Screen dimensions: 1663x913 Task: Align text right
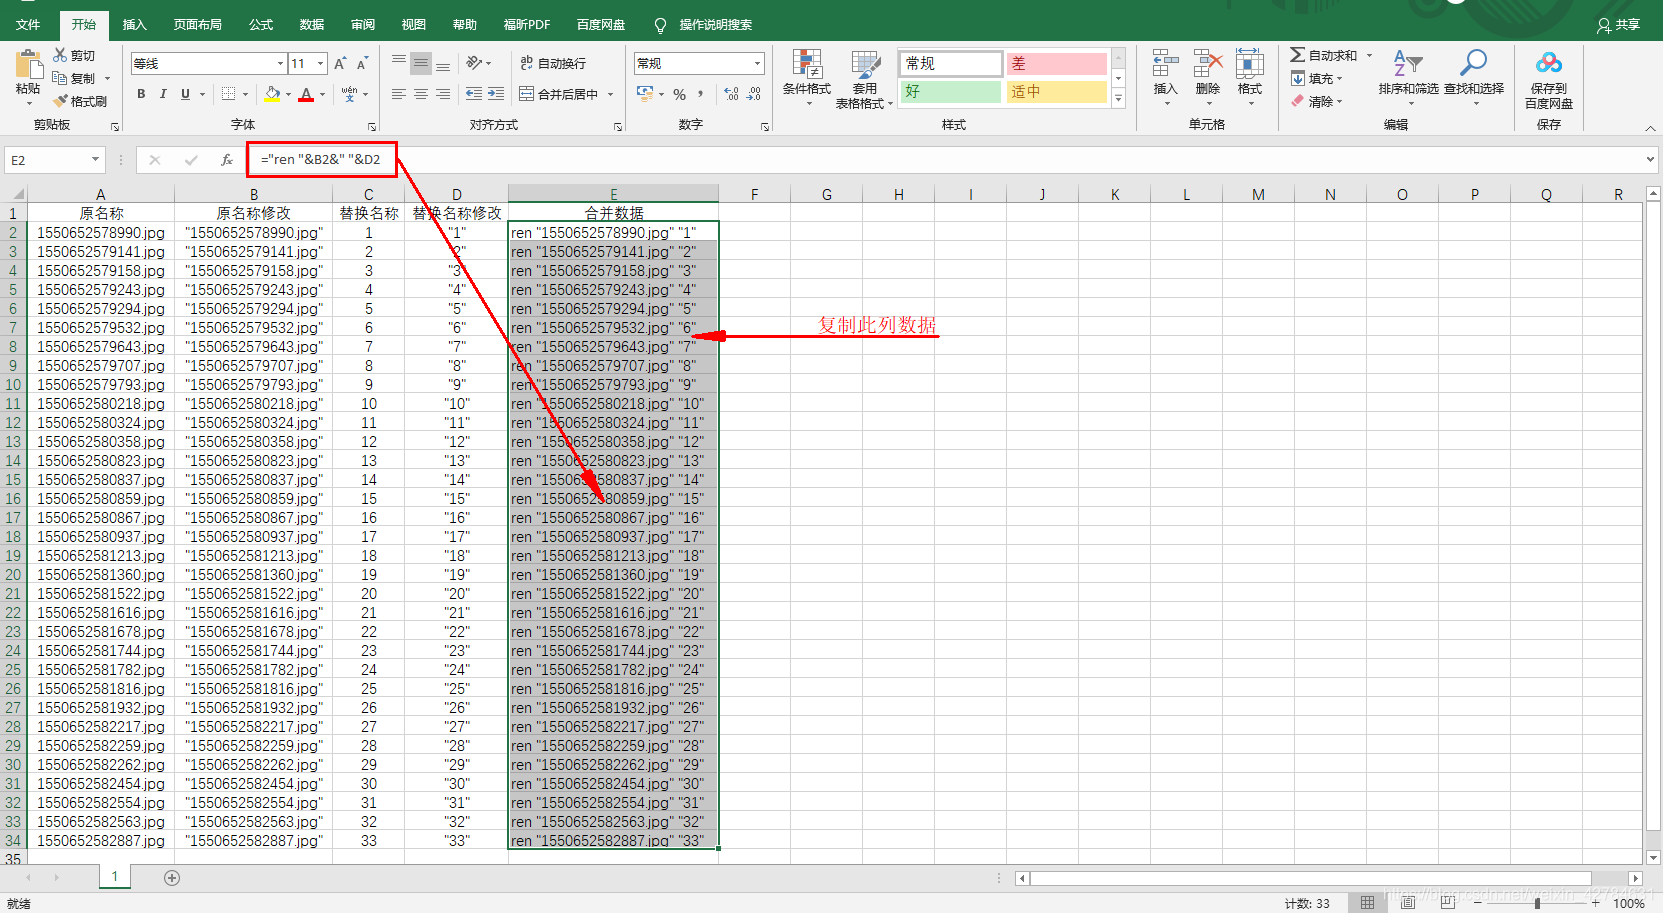click(x=443, y=94)
